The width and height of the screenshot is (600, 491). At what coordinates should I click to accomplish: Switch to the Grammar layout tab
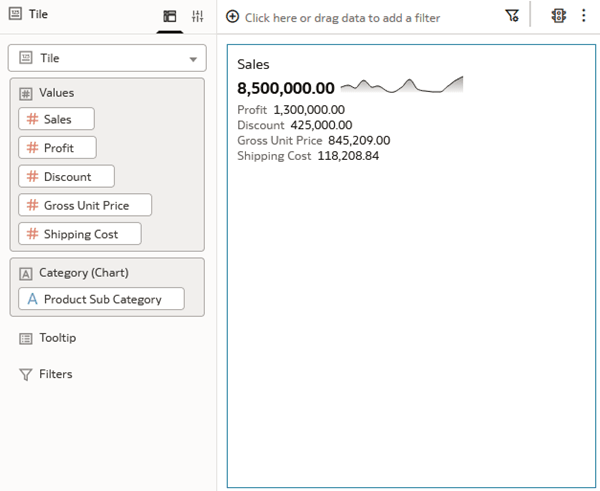click(x=170, y=16)
